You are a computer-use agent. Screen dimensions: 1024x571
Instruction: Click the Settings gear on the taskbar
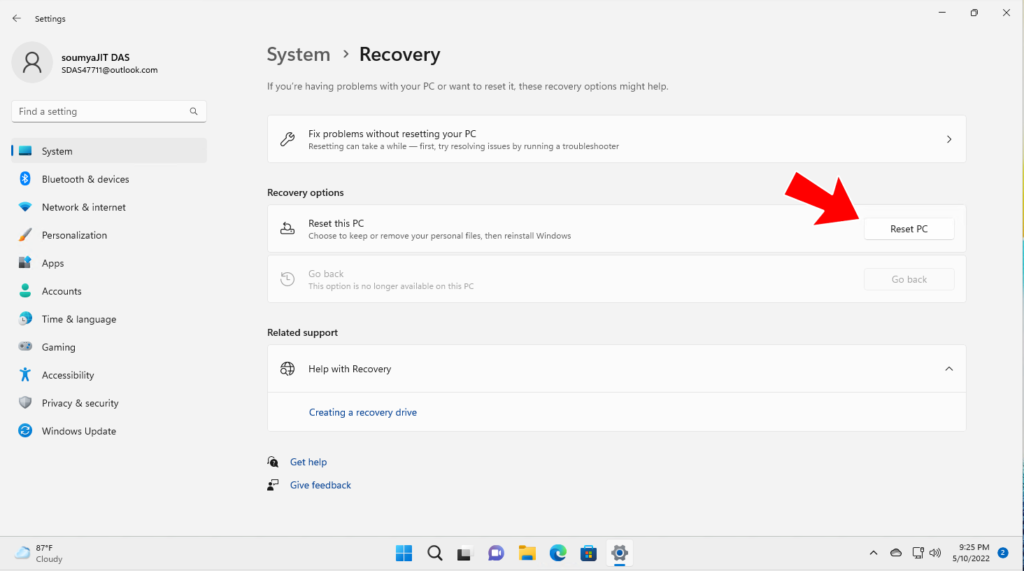point(619,553)
